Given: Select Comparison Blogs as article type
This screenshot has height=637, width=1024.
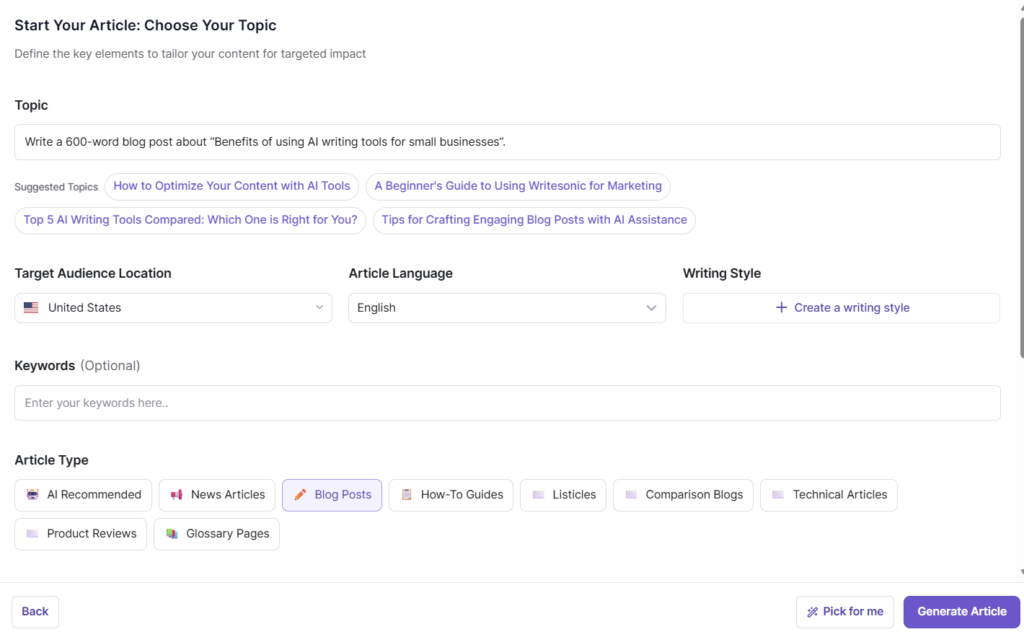Looking at the screenshot, I should pos(683,494).
